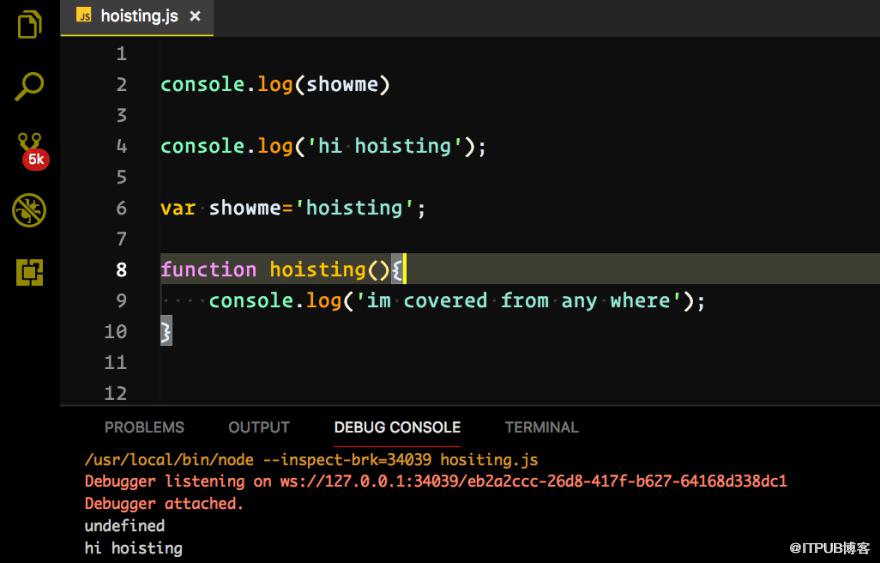Click the JS file icon on tab
The height and width of the screenshot is (563, 880).
pos(84,16)
